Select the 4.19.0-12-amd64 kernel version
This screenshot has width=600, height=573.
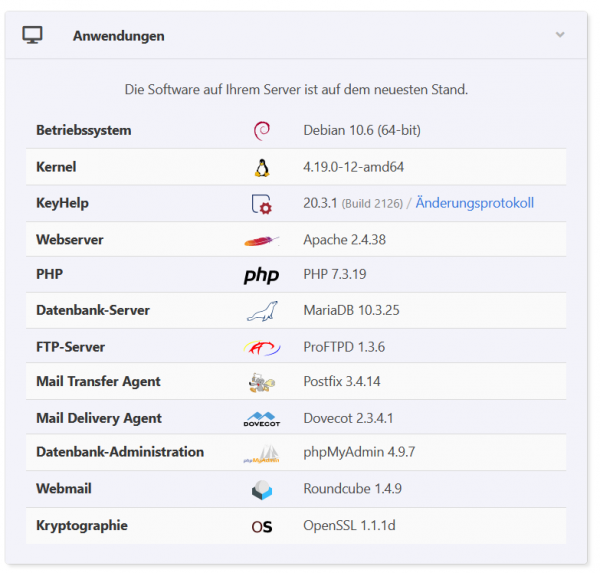(354, 167)
